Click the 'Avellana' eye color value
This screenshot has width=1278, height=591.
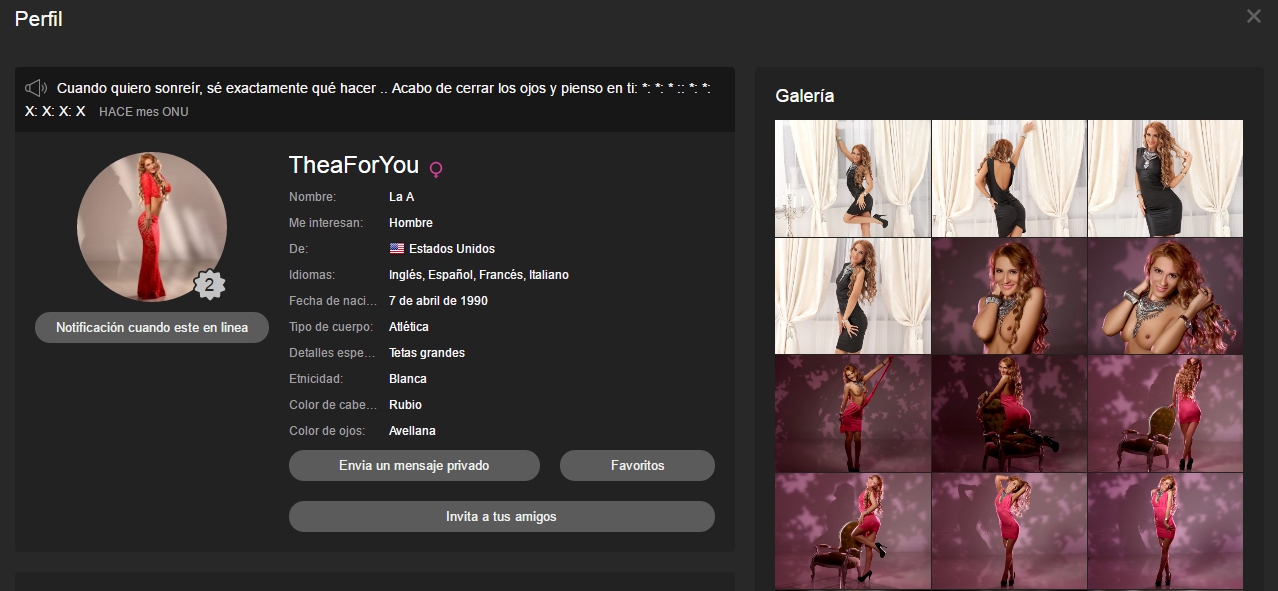click(412, 431)
